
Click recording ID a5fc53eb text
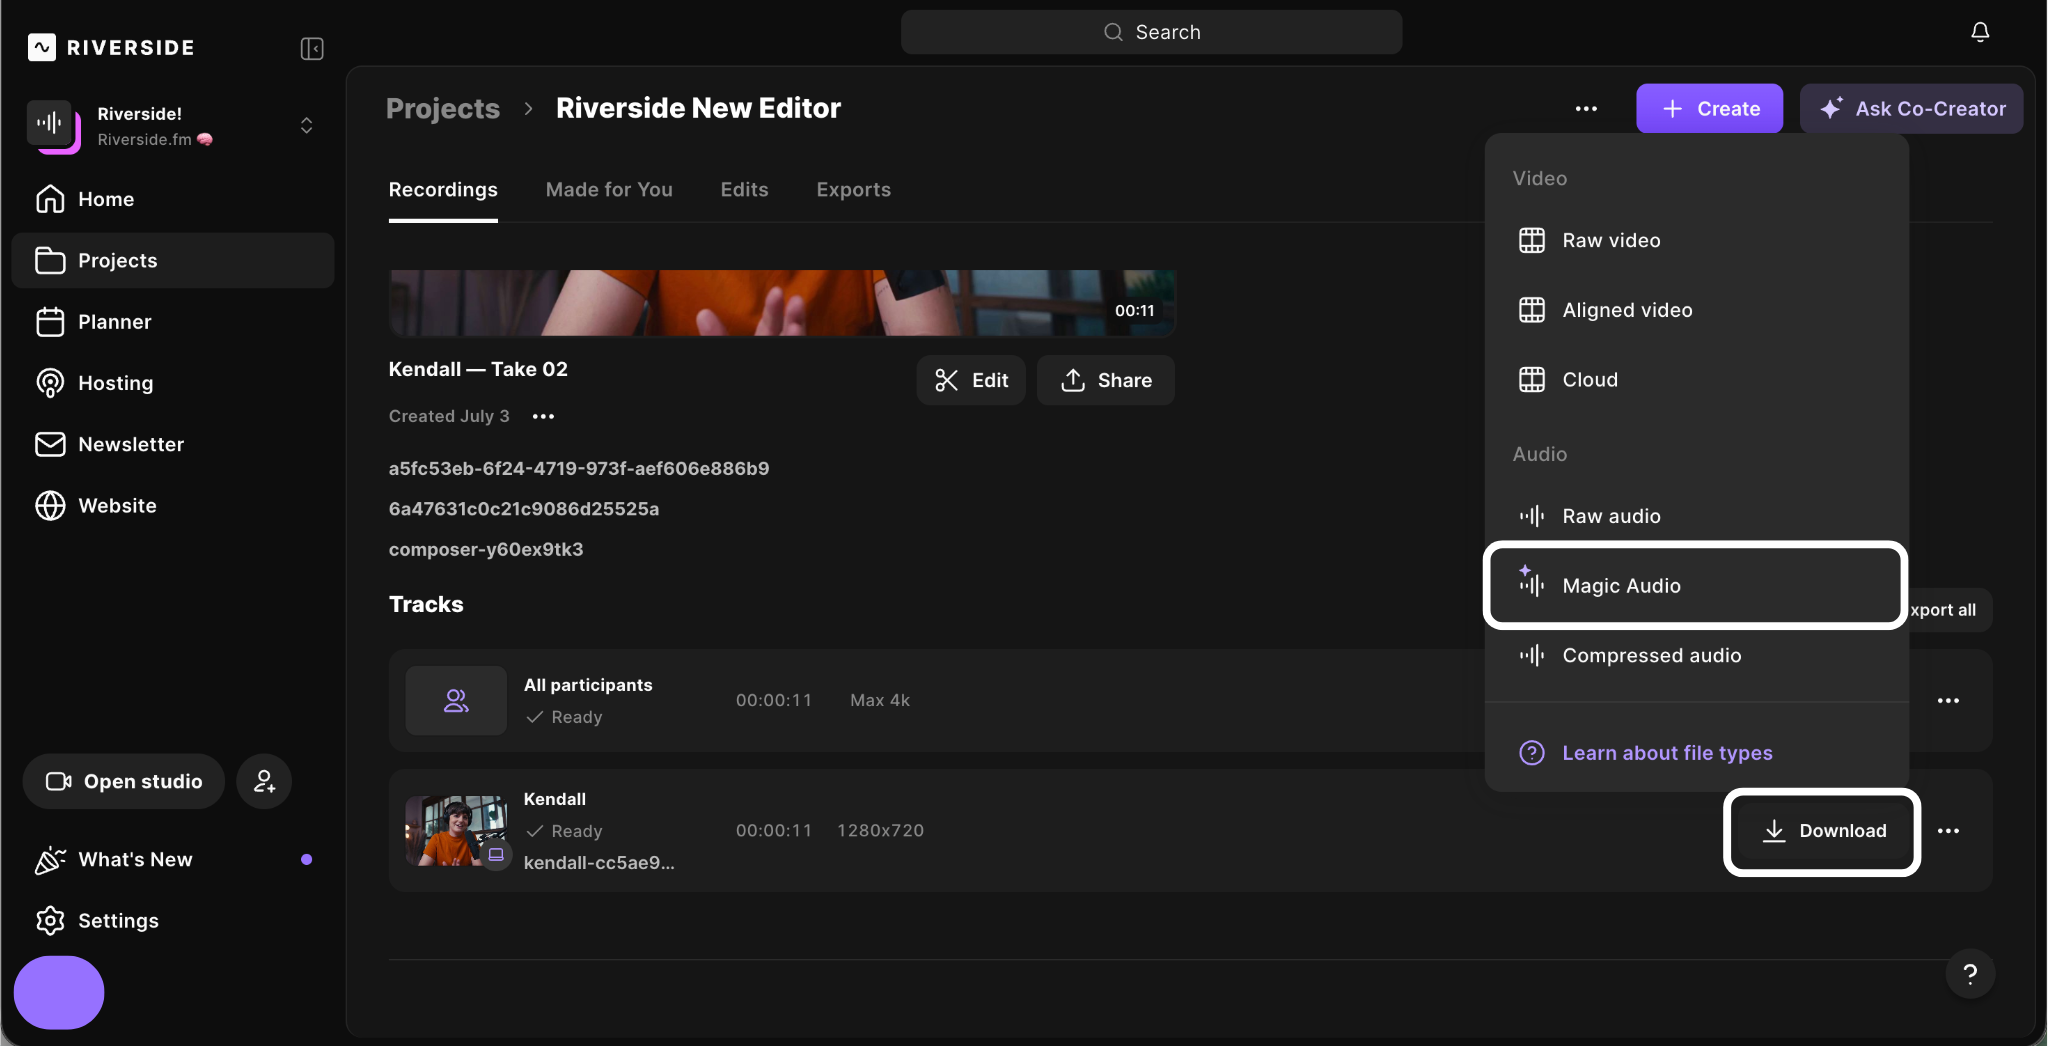(x=579, y=468)
